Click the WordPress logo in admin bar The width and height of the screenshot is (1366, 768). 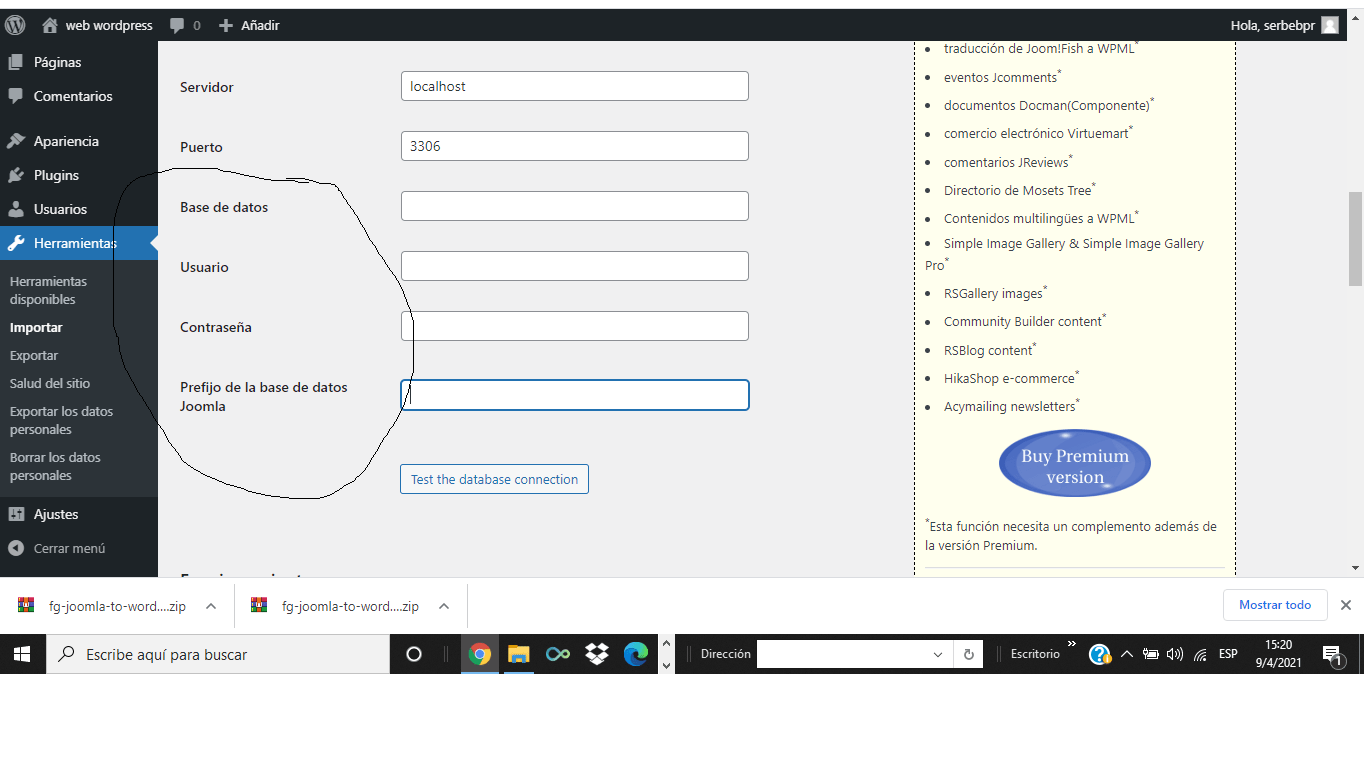(x=15, y=25)
